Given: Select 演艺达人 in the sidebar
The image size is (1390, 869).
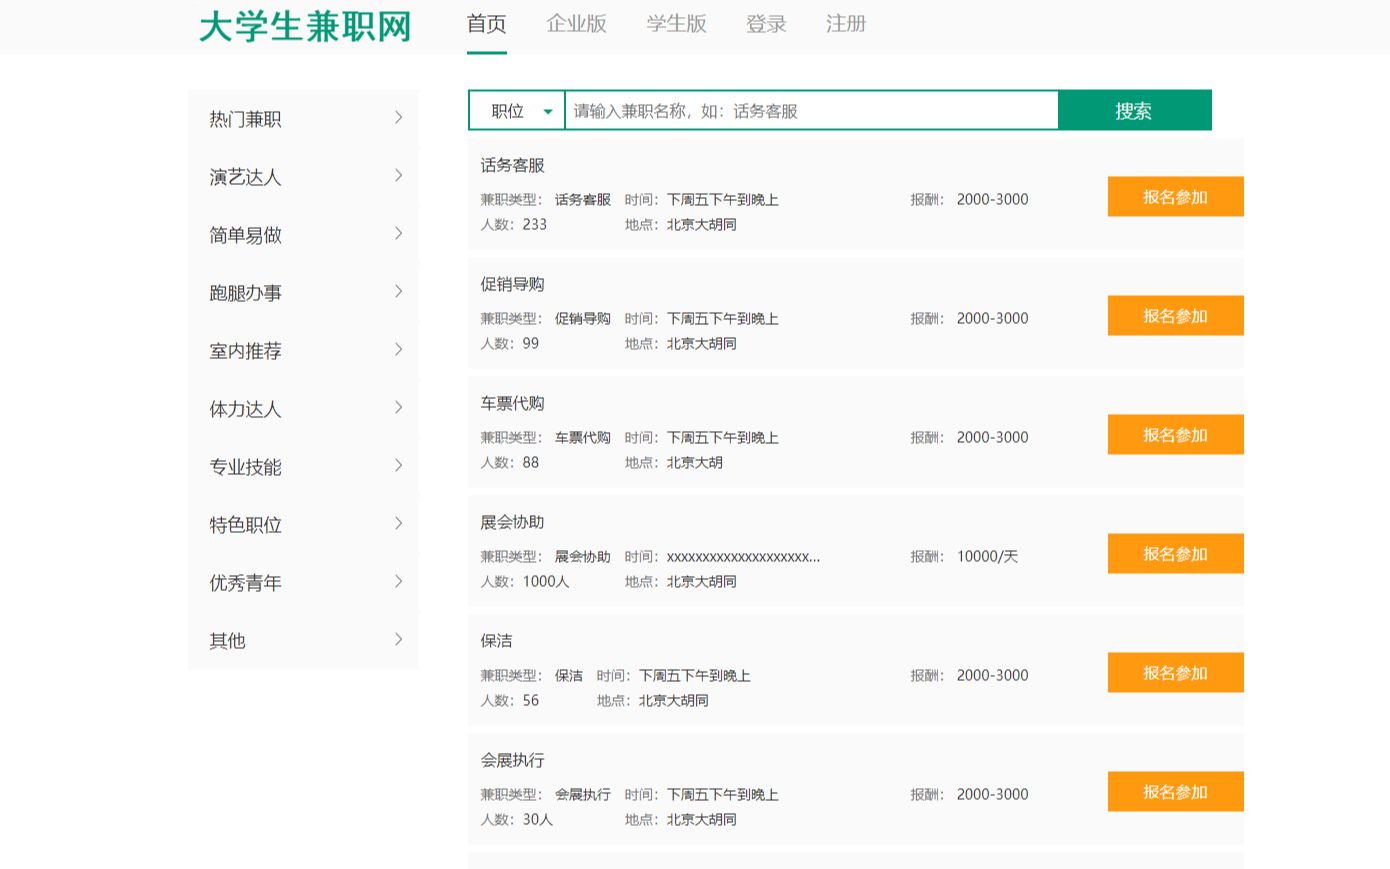Looking at the screenshot, I should tap(245, 177).
